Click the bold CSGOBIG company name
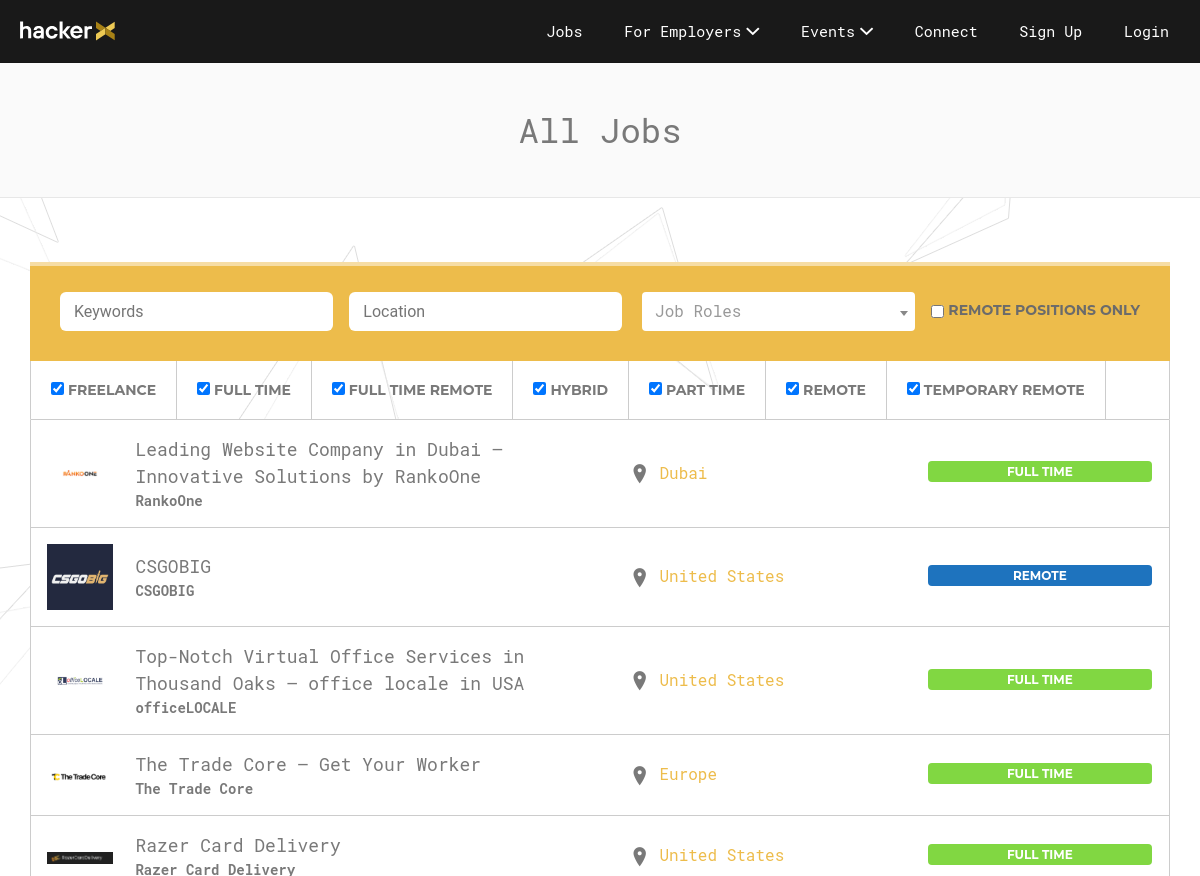The height and width of the screenshot is (876, 1200). click(x=165, y=591)
